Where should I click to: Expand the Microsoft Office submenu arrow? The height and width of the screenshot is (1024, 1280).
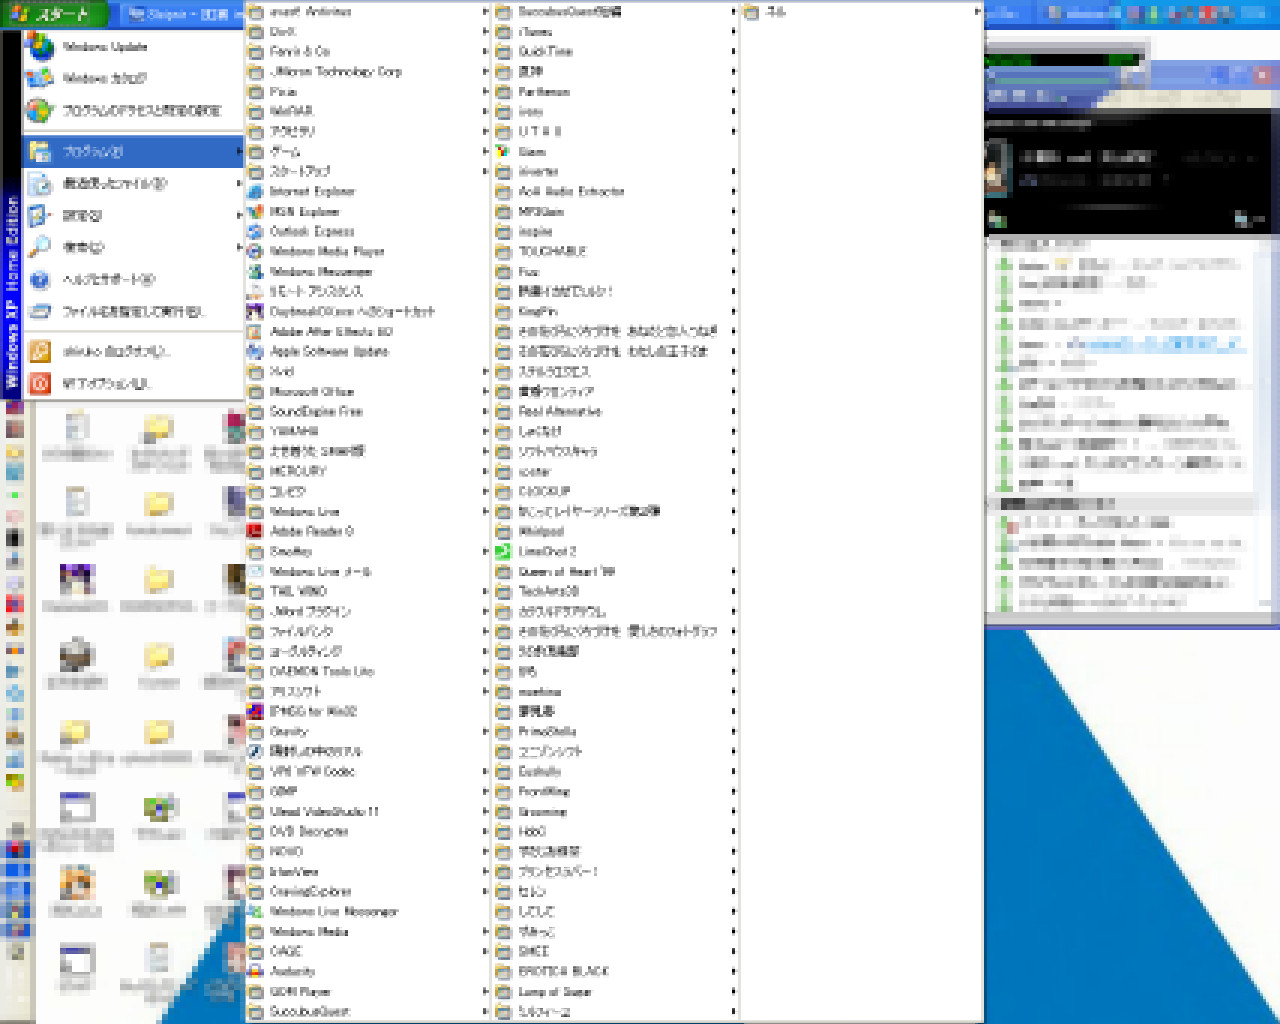click(x=486, y=391)
